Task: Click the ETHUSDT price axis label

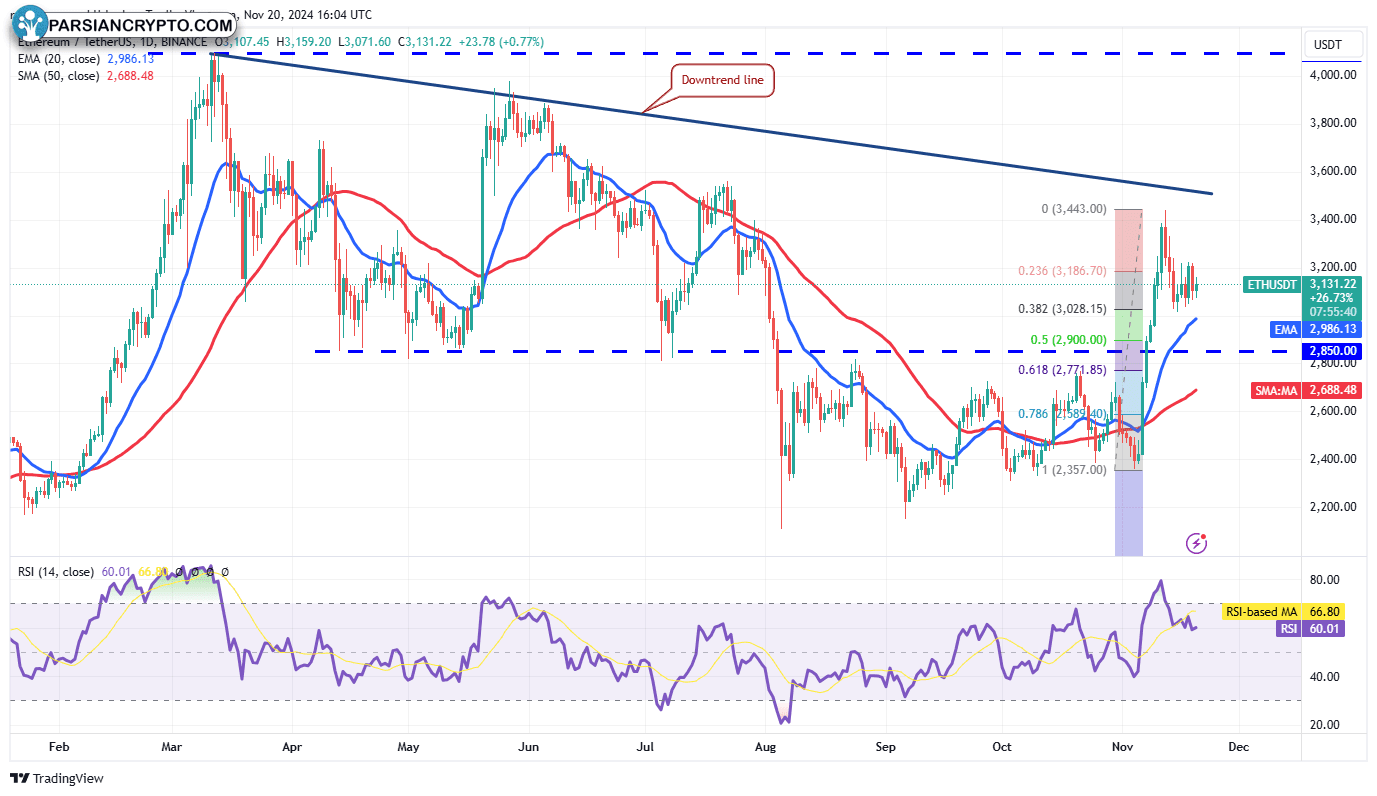Action: 1271,285
